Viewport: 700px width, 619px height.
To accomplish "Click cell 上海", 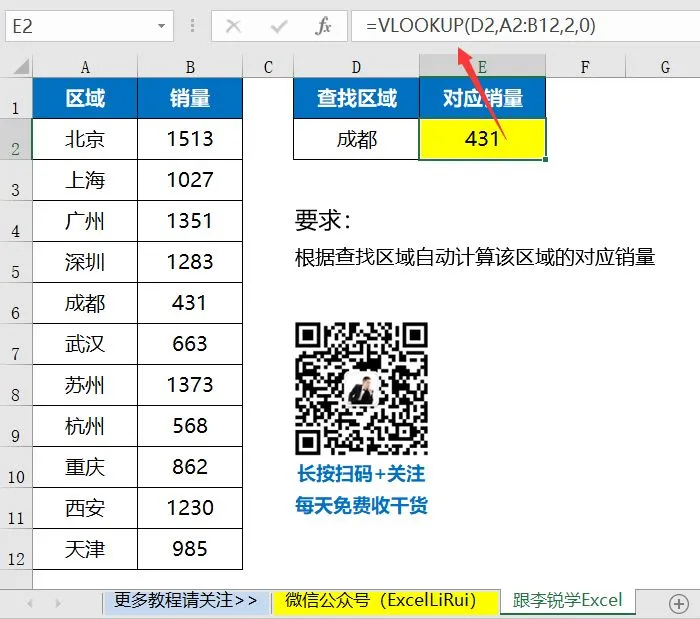I will pos(85,180).
